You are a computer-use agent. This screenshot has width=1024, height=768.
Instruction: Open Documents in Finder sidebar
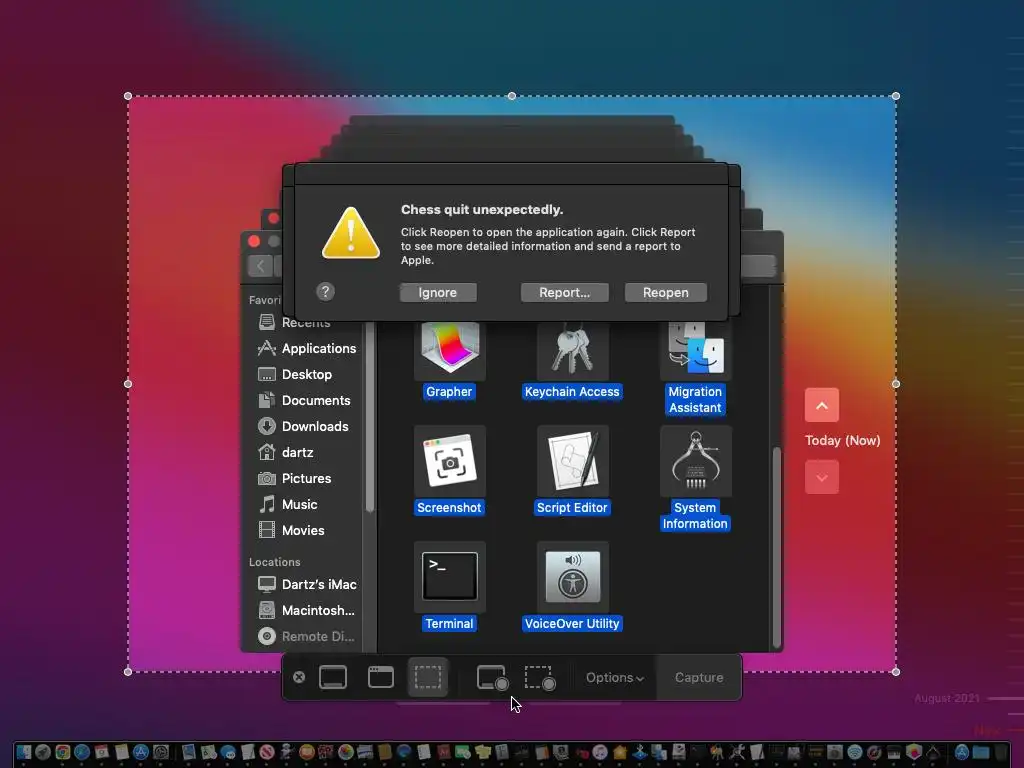tap(306, 400)
